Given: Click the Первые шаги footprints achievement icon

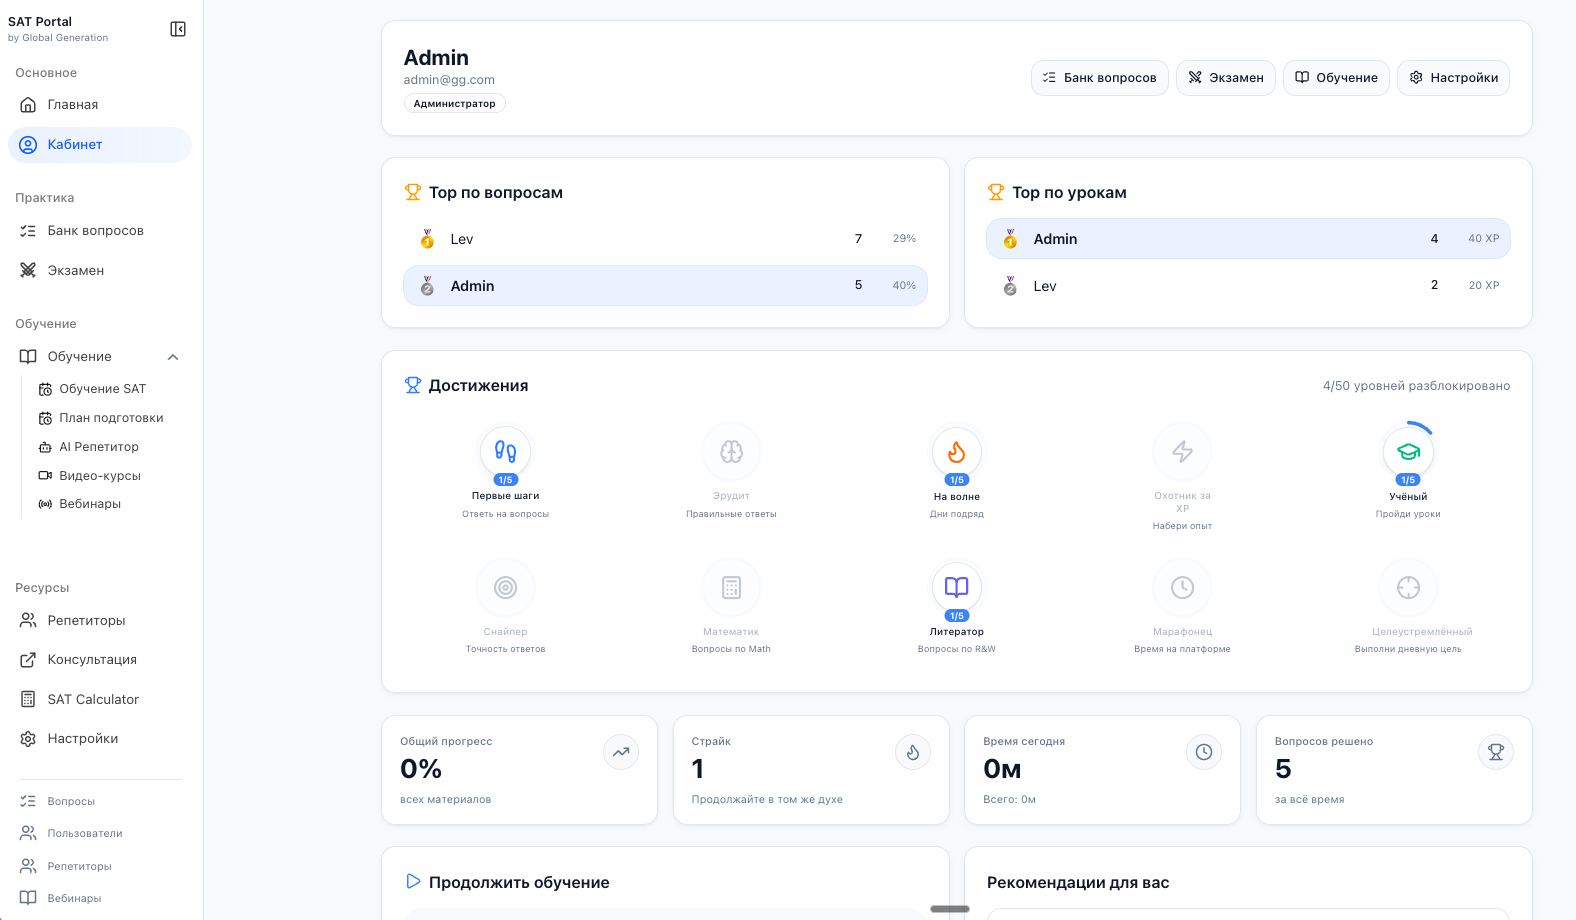Looking at the screenshot, I should pos(505,452).
